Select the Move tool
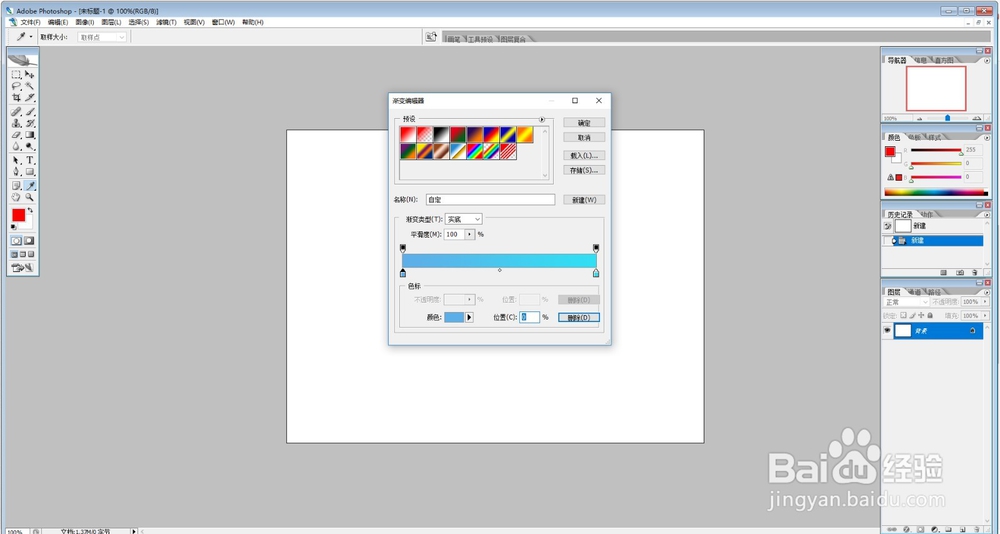The width and height of the screenshot is (1000, 534). tap(29, 75)
